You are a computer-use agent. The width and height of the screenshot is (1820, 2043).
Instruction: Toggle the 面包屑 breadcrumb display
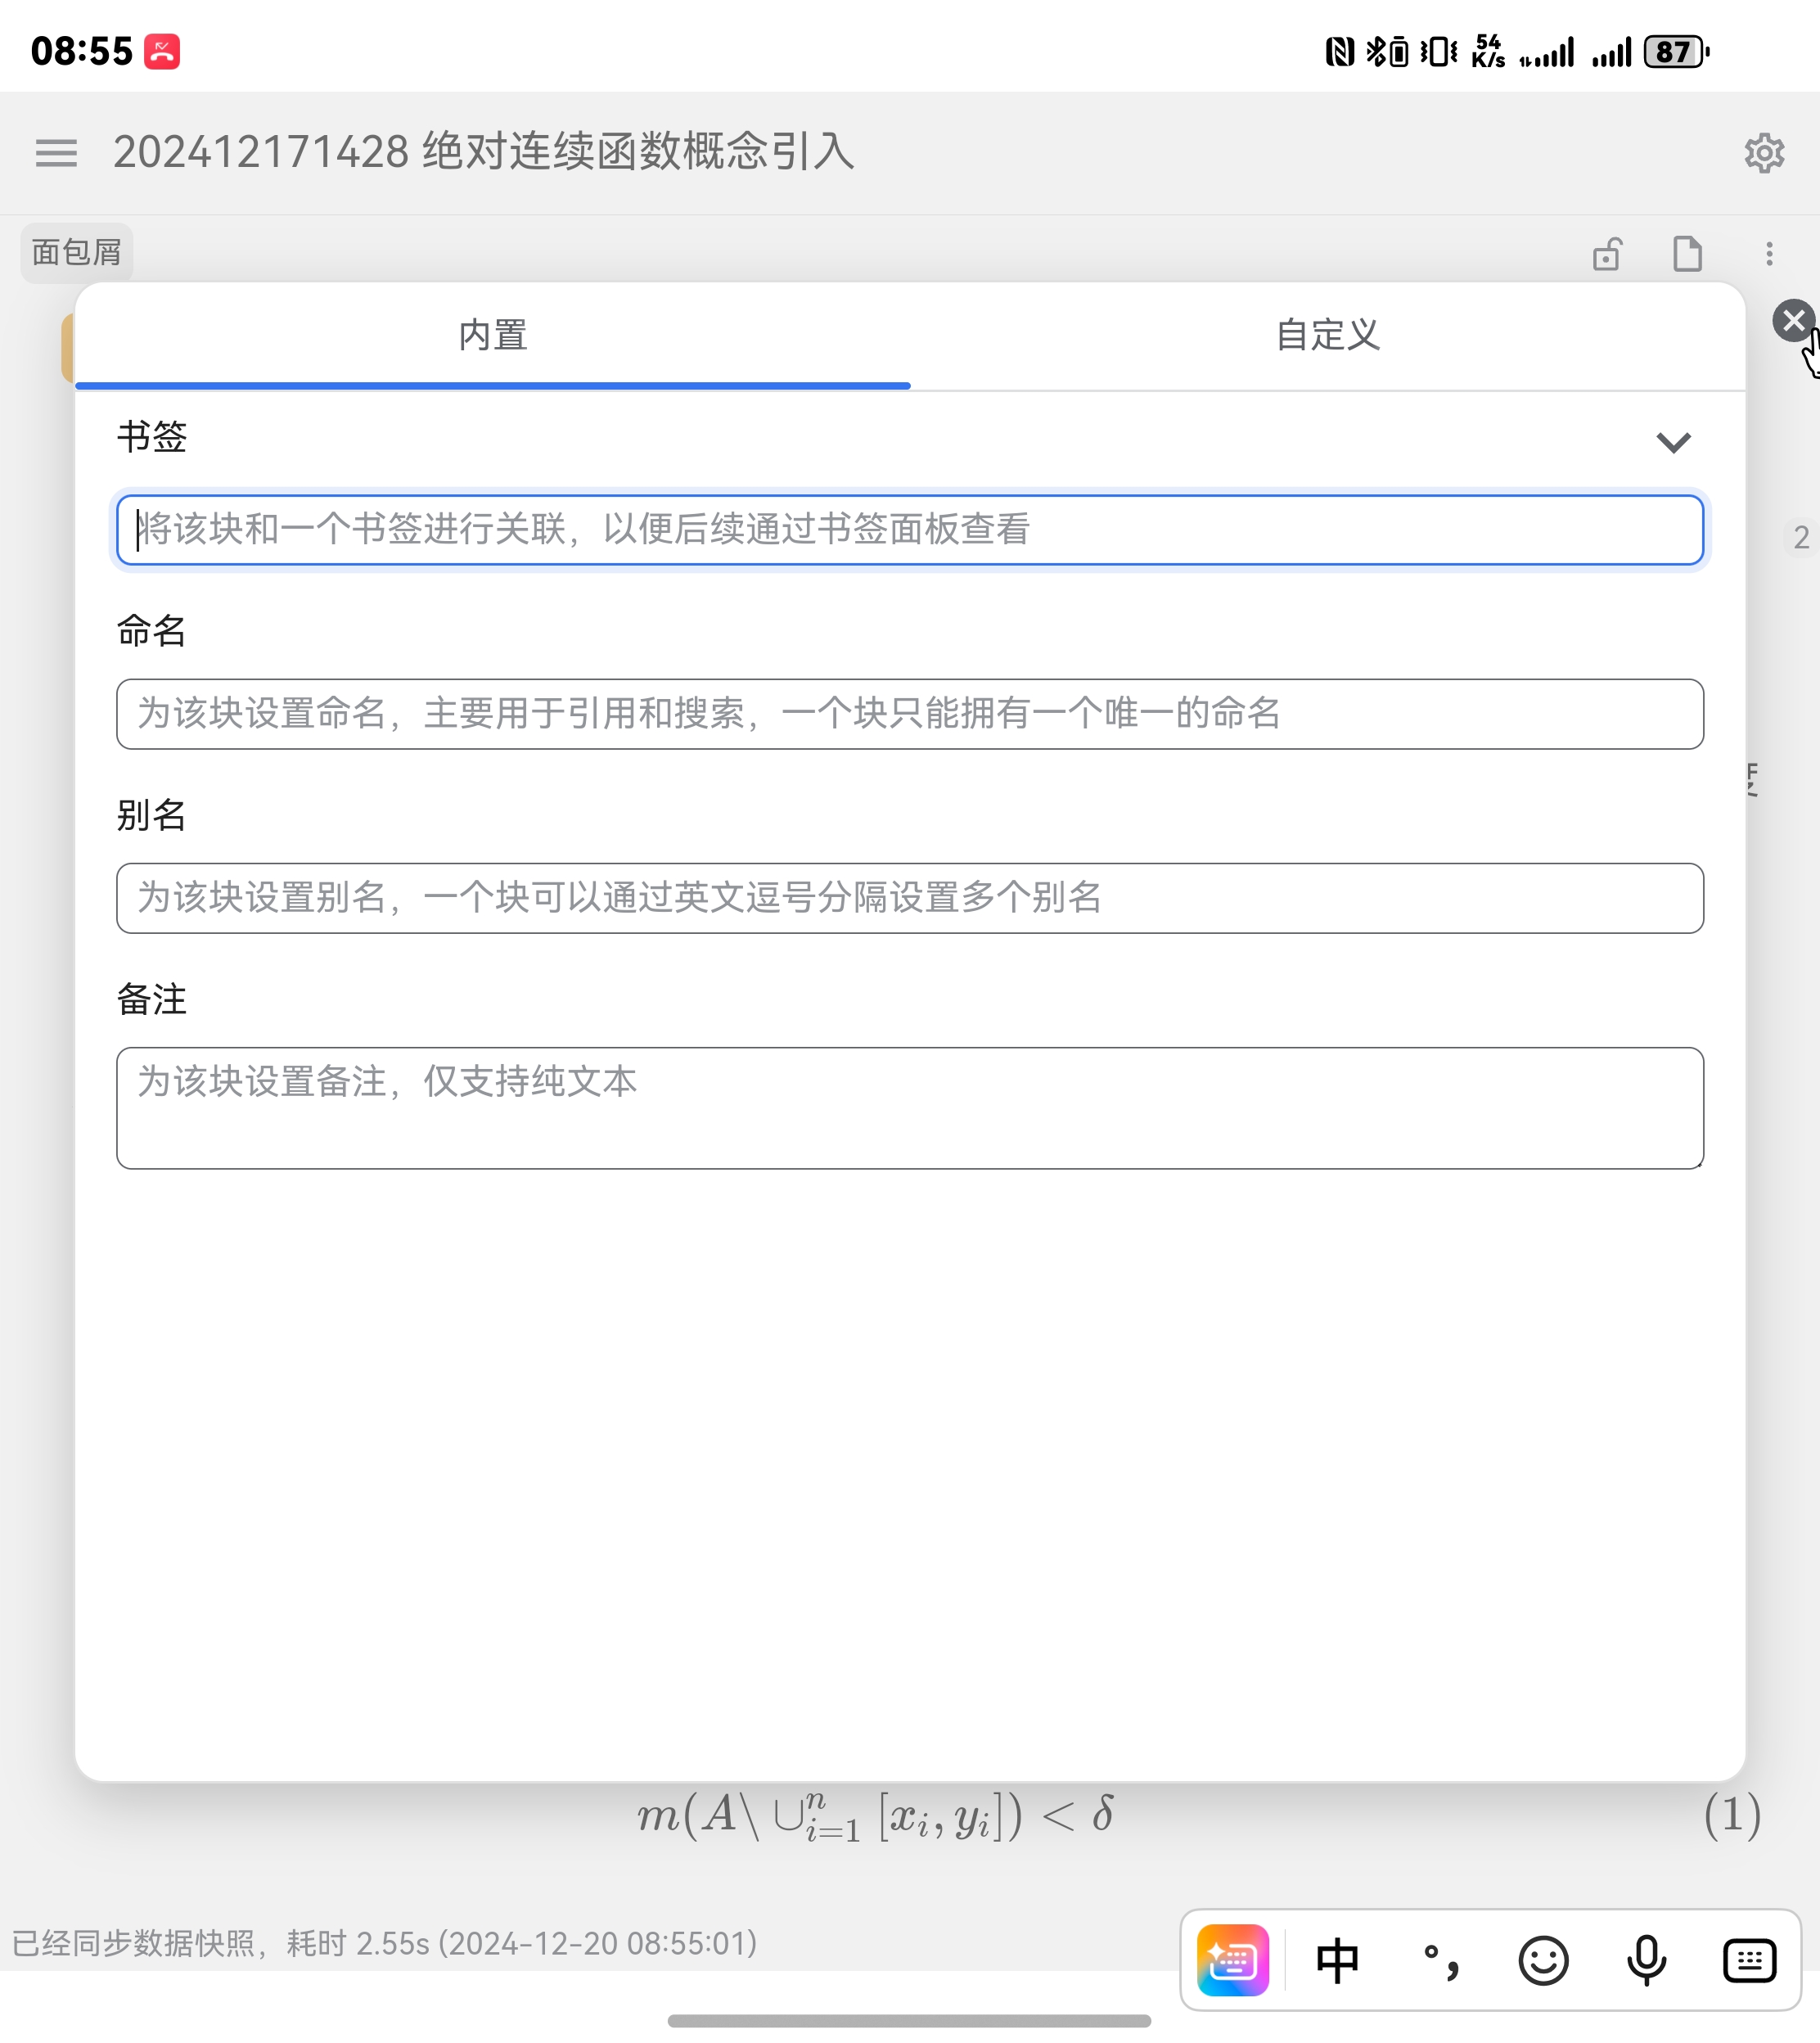75,251
